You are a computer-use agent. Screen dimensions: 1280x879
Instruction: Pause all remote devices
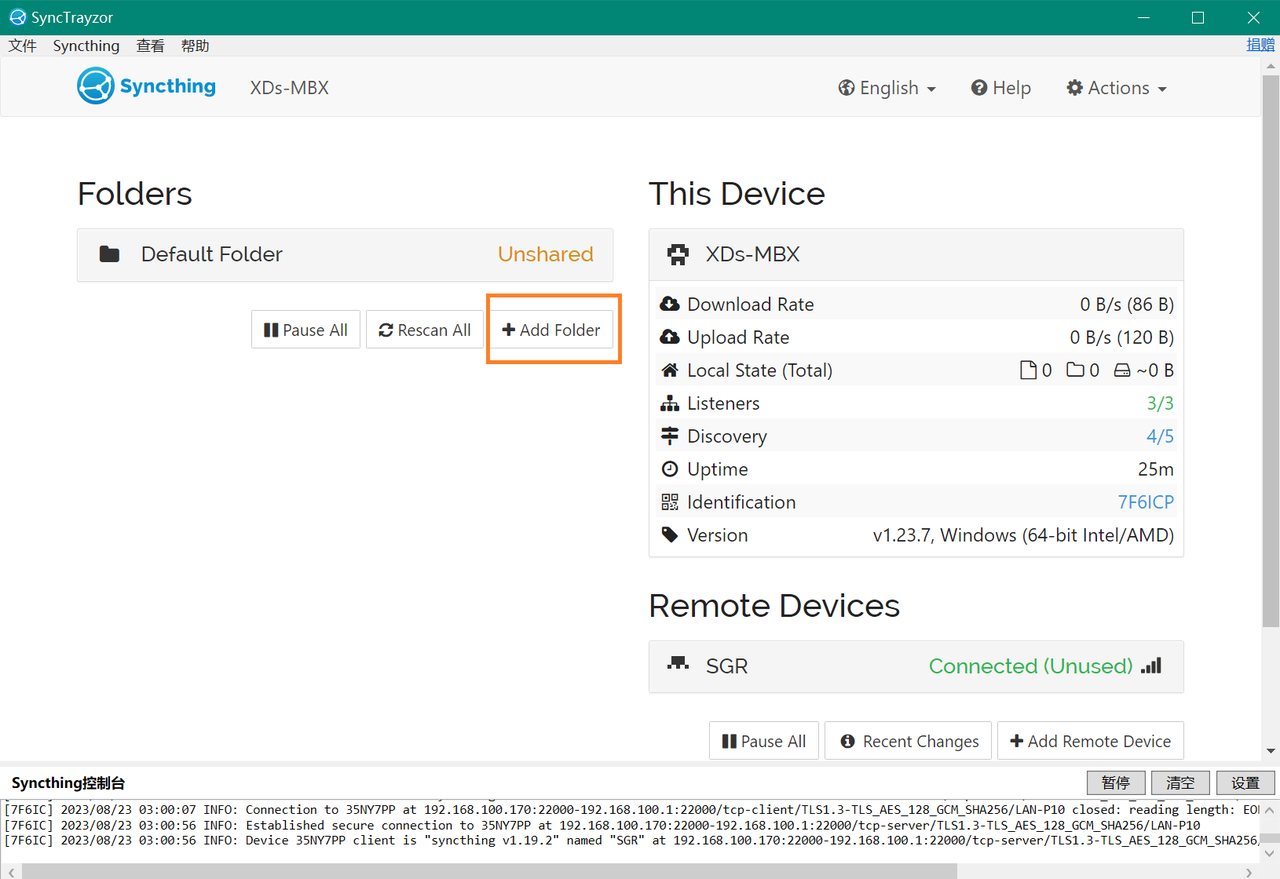coord(764,741)
